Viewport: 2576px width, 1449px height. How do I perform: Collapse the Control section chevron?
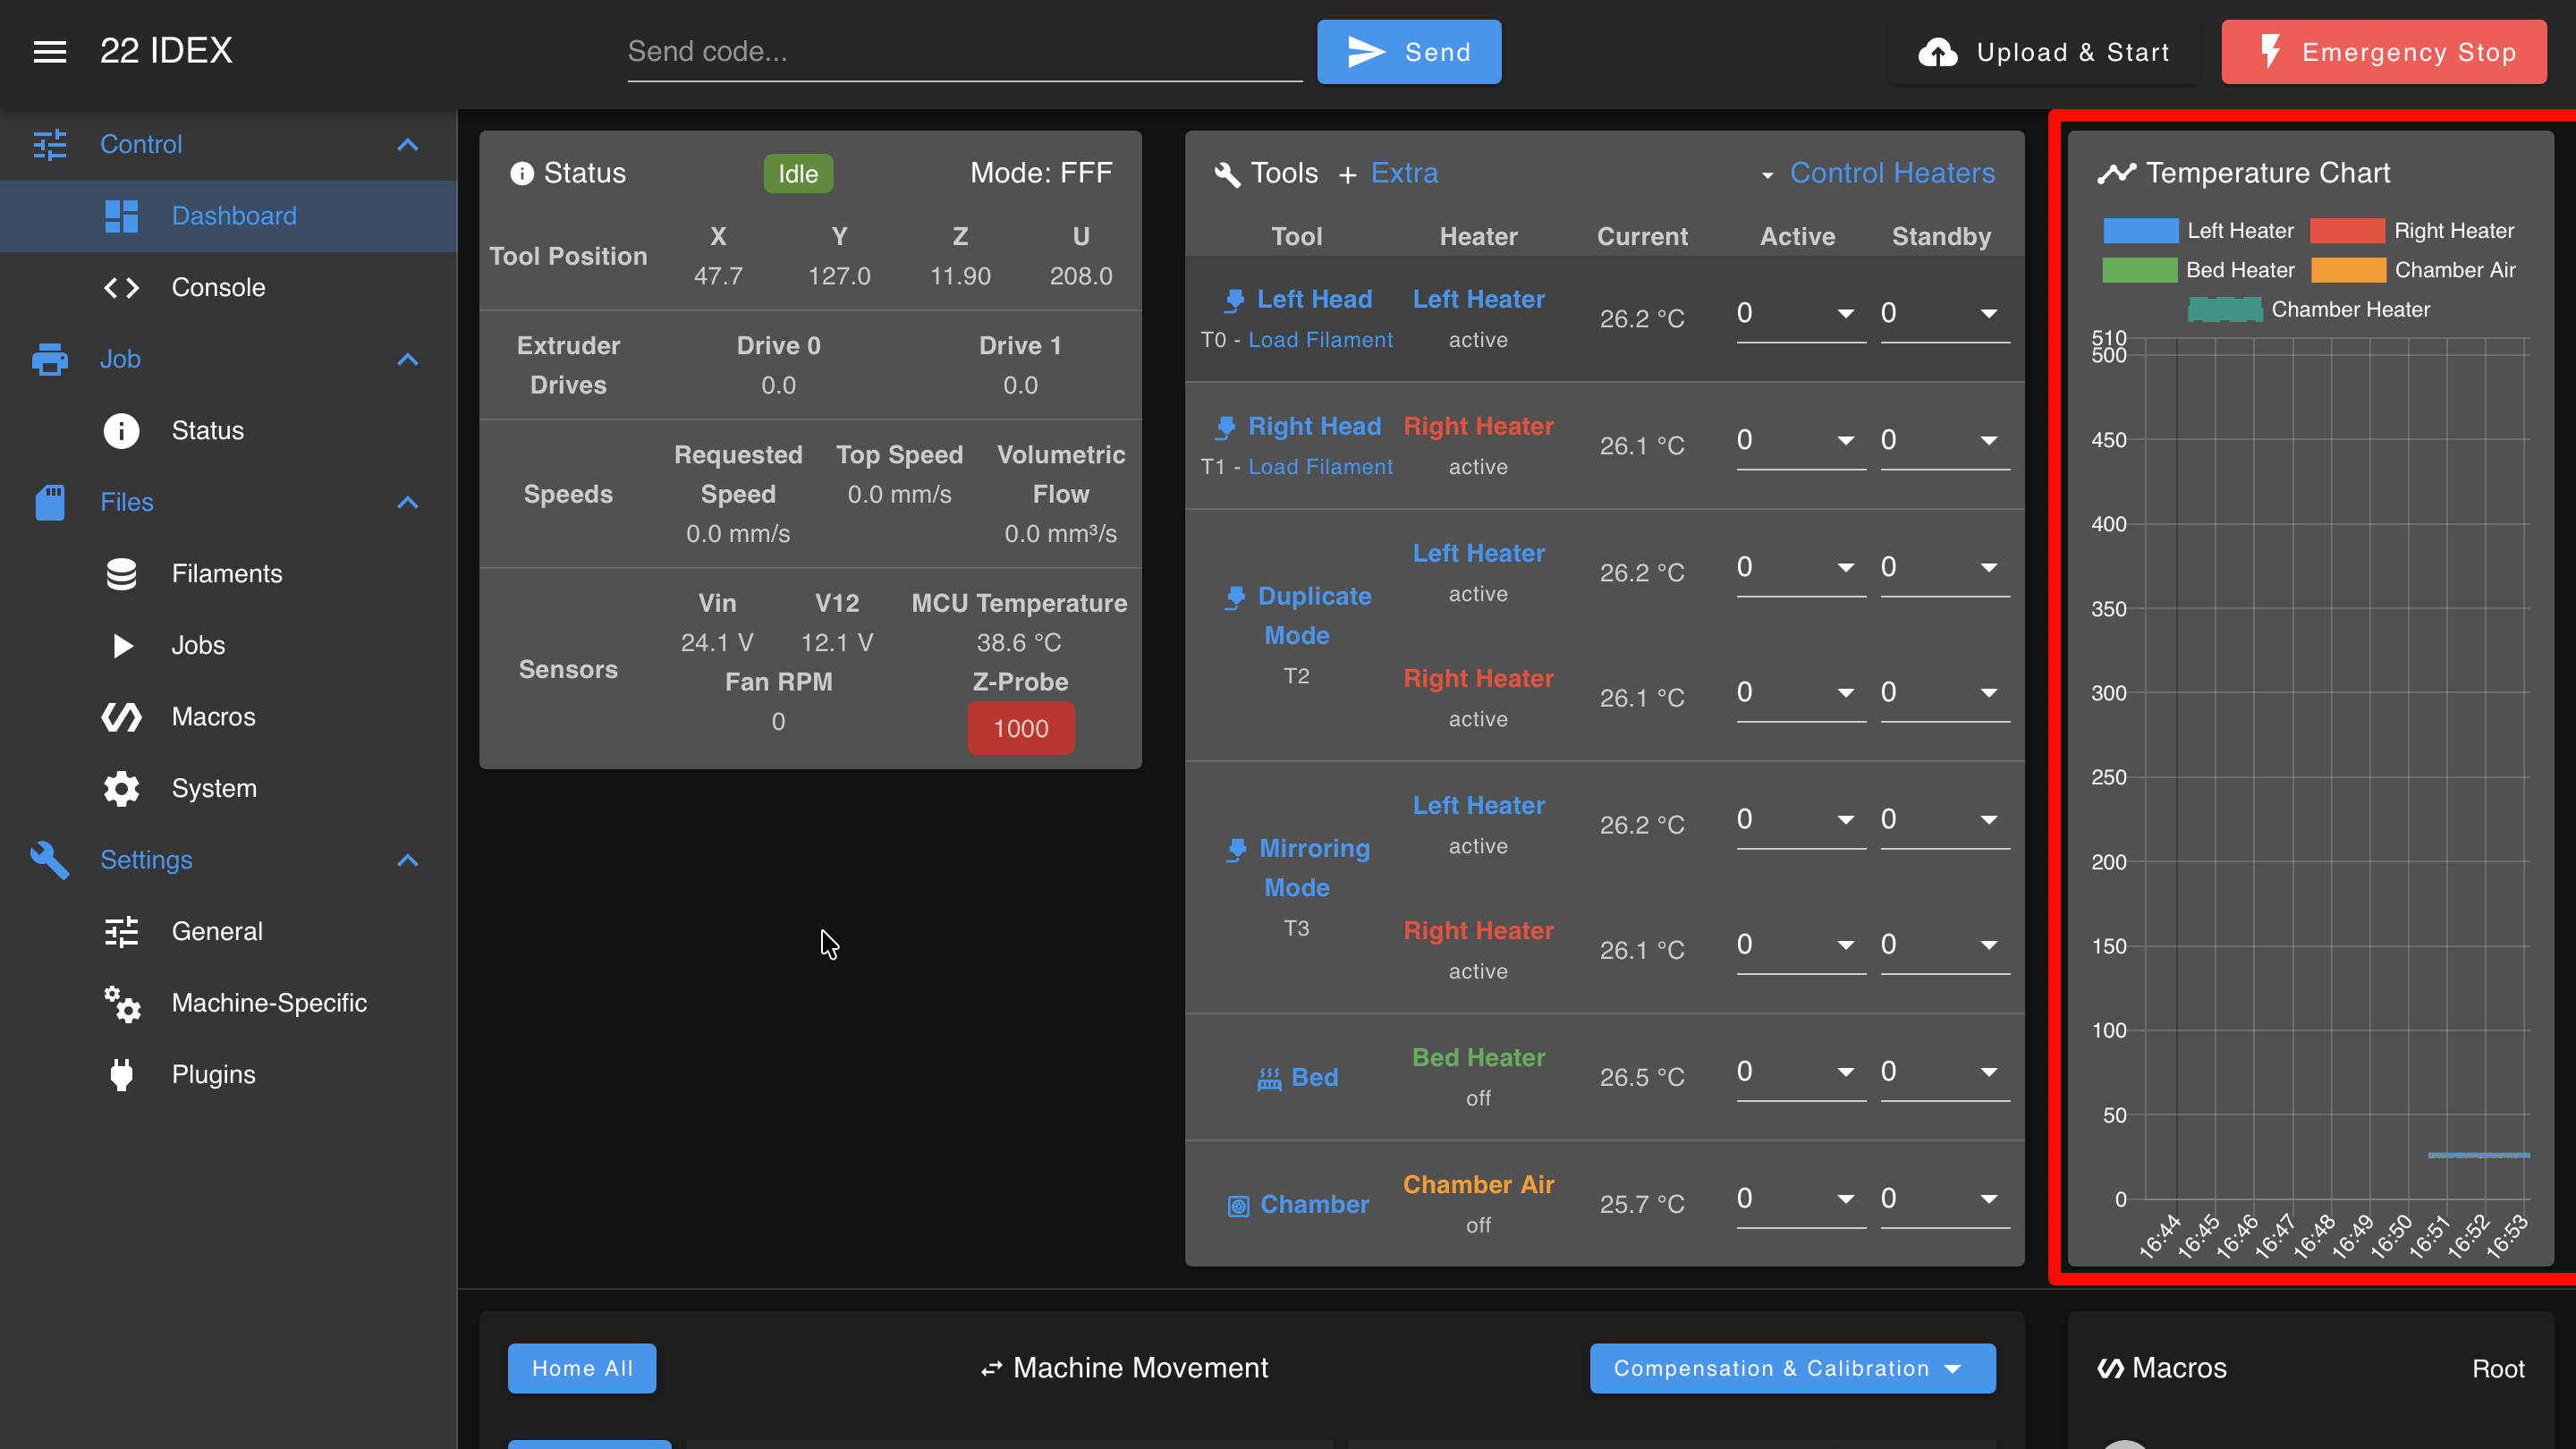pos(407,144)
